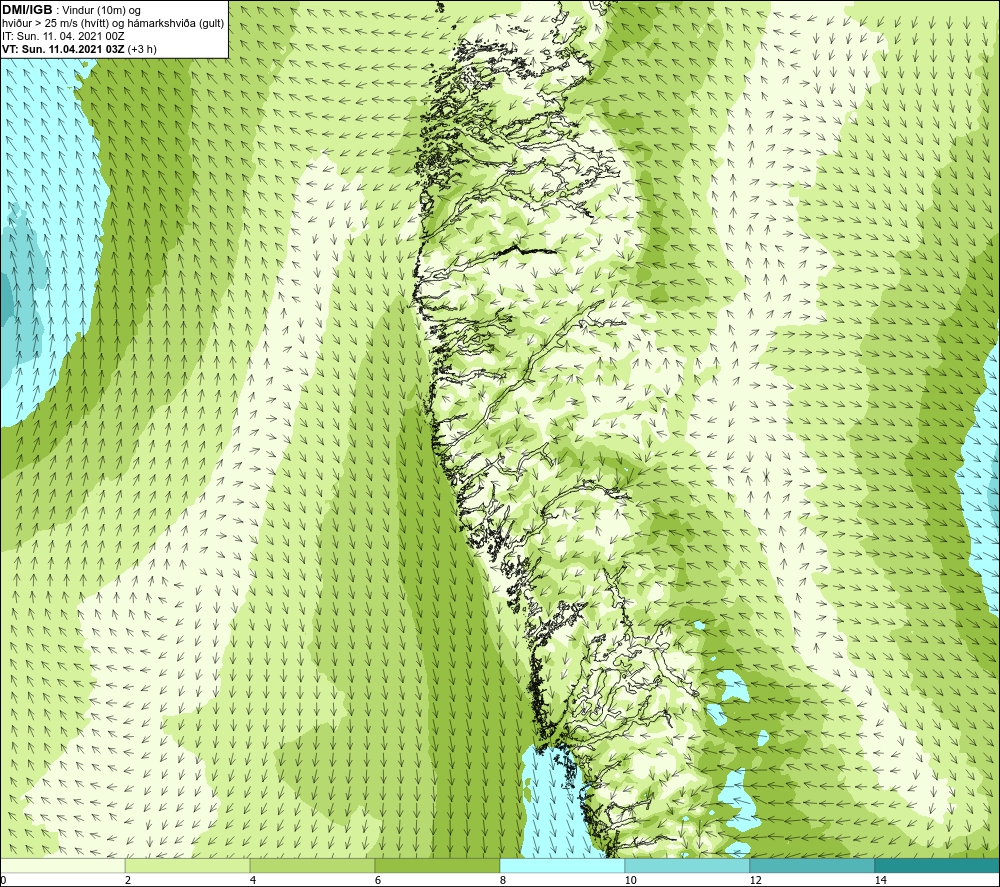Image resolution: width=1000 pixels, height=887 pixels.
Task: Click the 'VT: Sun. 11.04.2021 03Z' line
Action: tap(78, 49)
